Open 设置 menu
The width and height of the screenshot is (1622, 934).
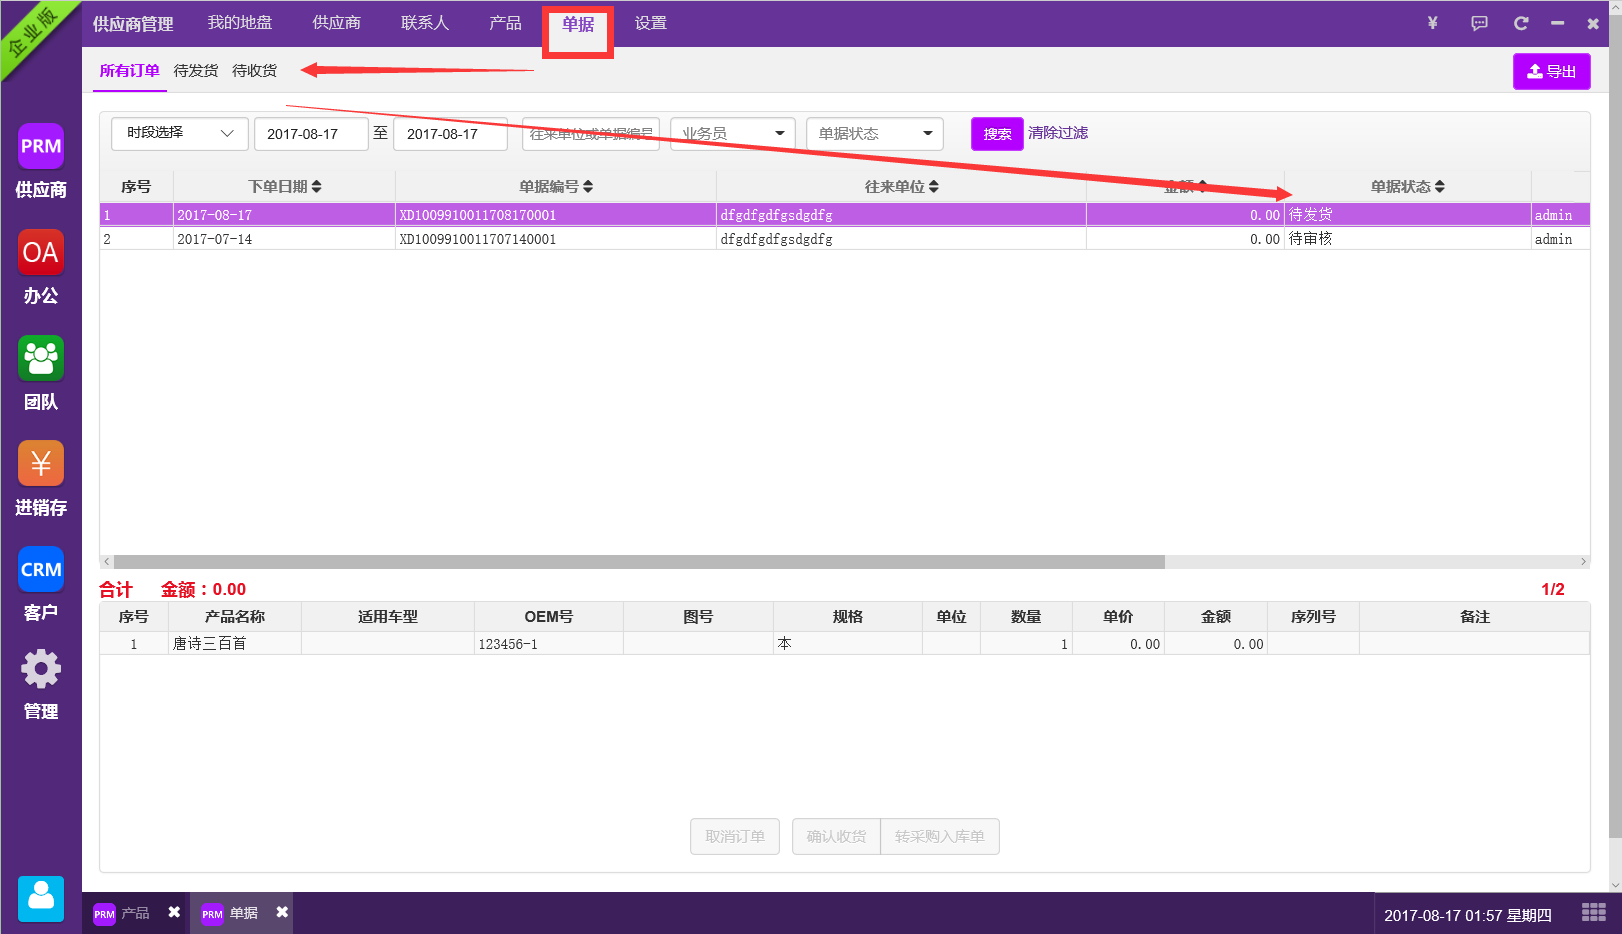651,23
